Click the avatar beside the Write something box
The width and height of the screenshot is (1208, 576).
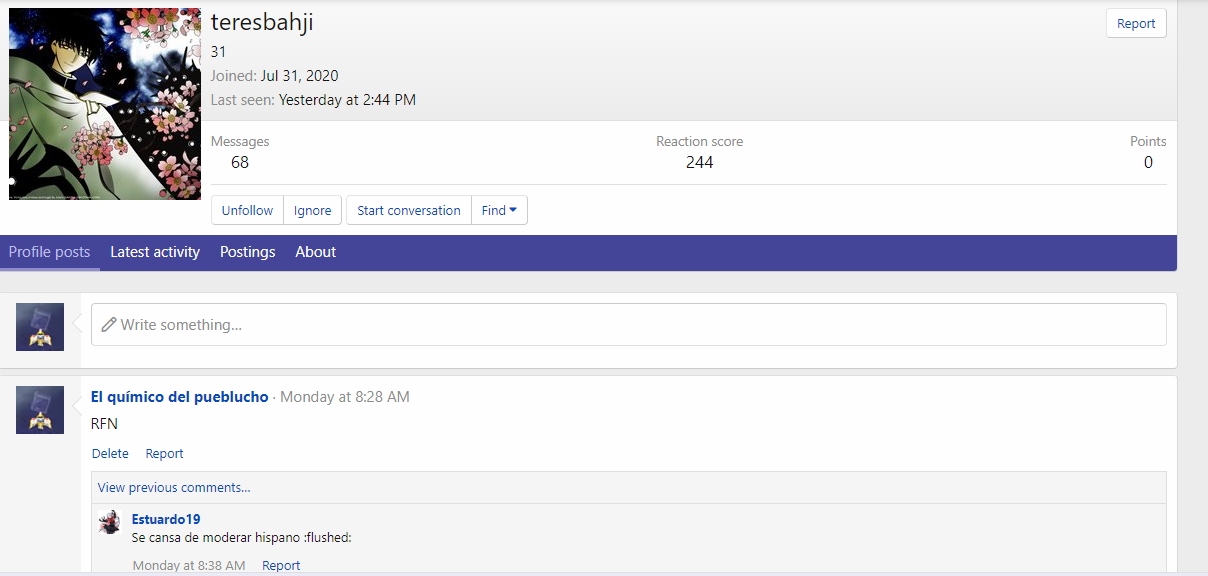tap(40, 327)
